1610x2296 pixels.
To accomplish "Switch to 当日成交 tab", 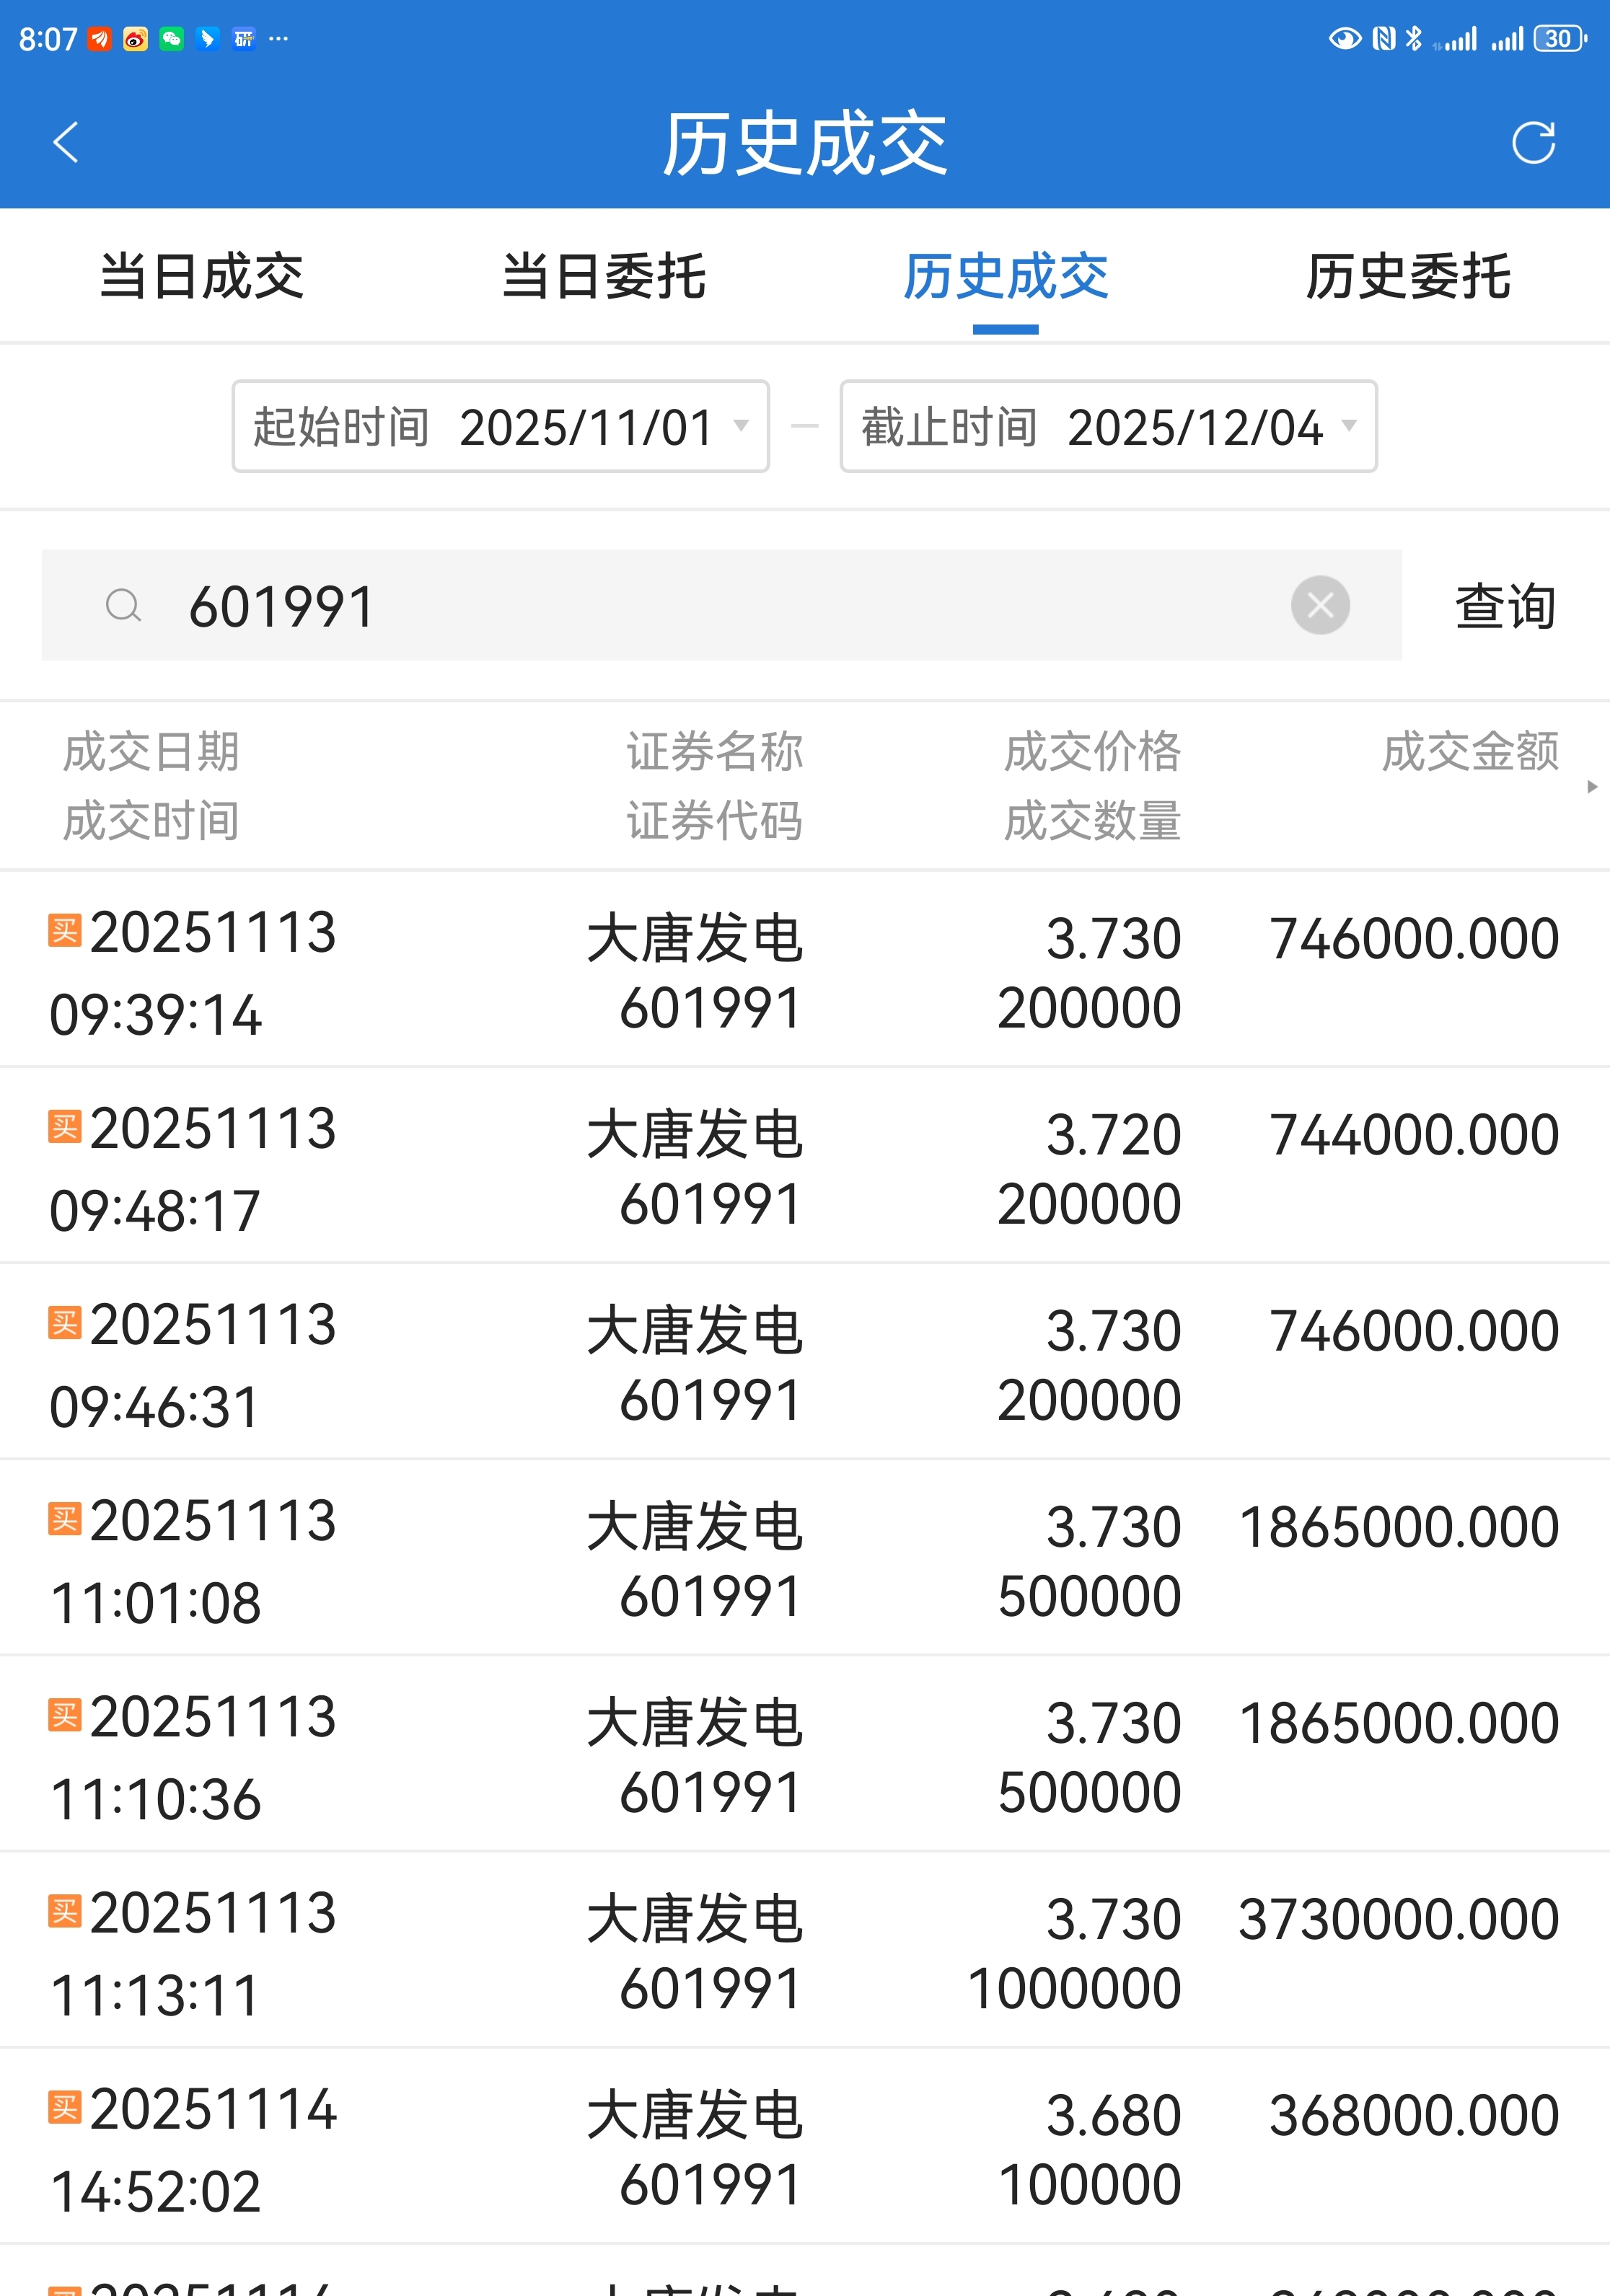I will (x=202, y=277).
